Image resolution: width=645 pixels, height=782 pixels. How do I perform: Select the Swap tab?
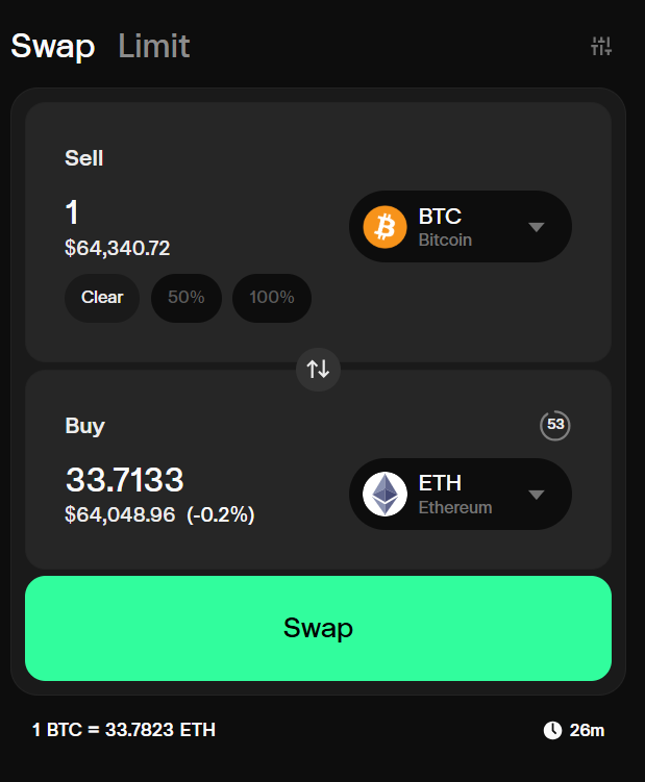[53, 46]
